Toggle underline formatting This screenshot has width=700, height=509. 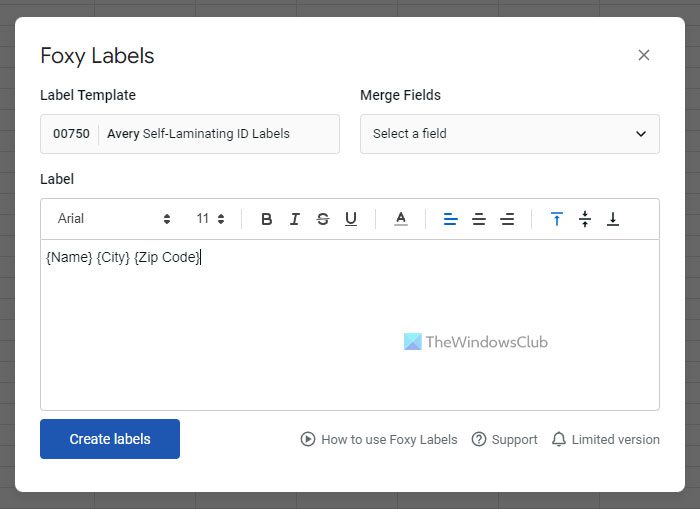351,219
